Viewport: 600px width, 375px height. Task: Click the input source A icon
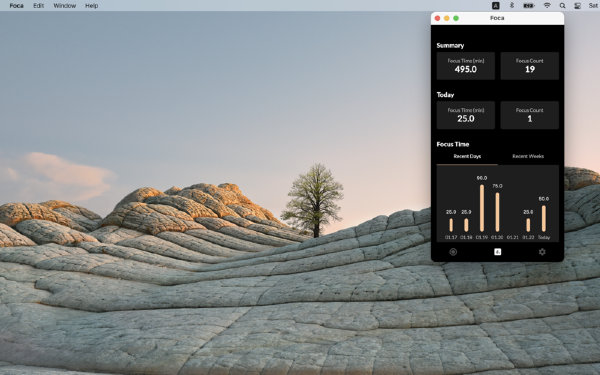(496, 5)
